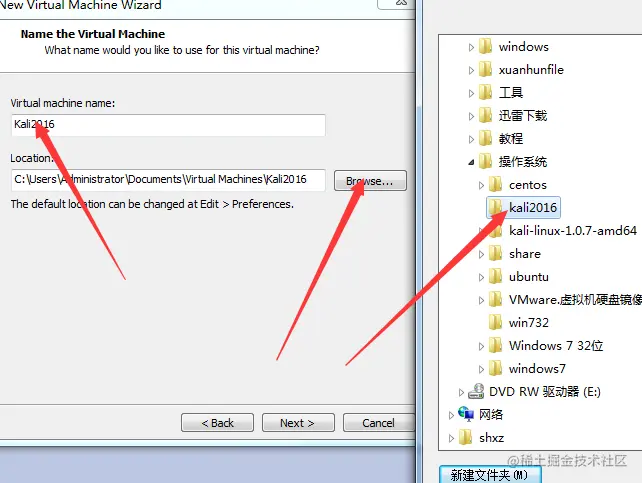This screenshot has width=642, height=483.
Task: Select the shxz folder icon
Action: (x=466, y=438)
